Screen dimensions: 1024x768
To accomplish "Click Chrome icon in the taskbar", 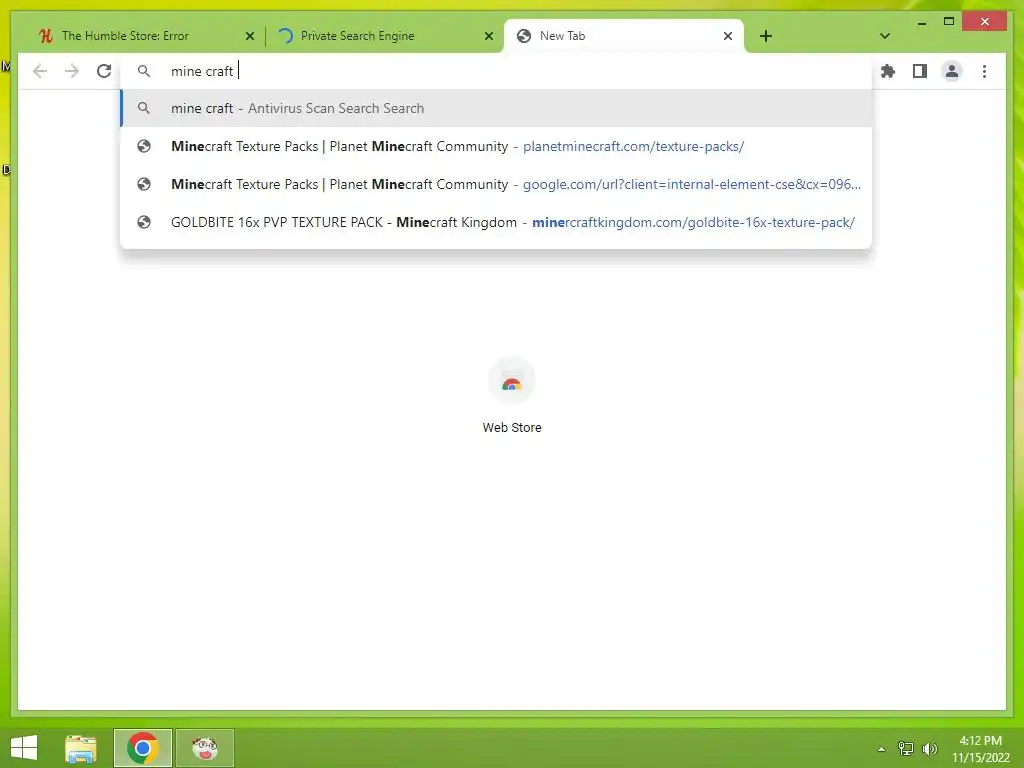I will (143, 748).
